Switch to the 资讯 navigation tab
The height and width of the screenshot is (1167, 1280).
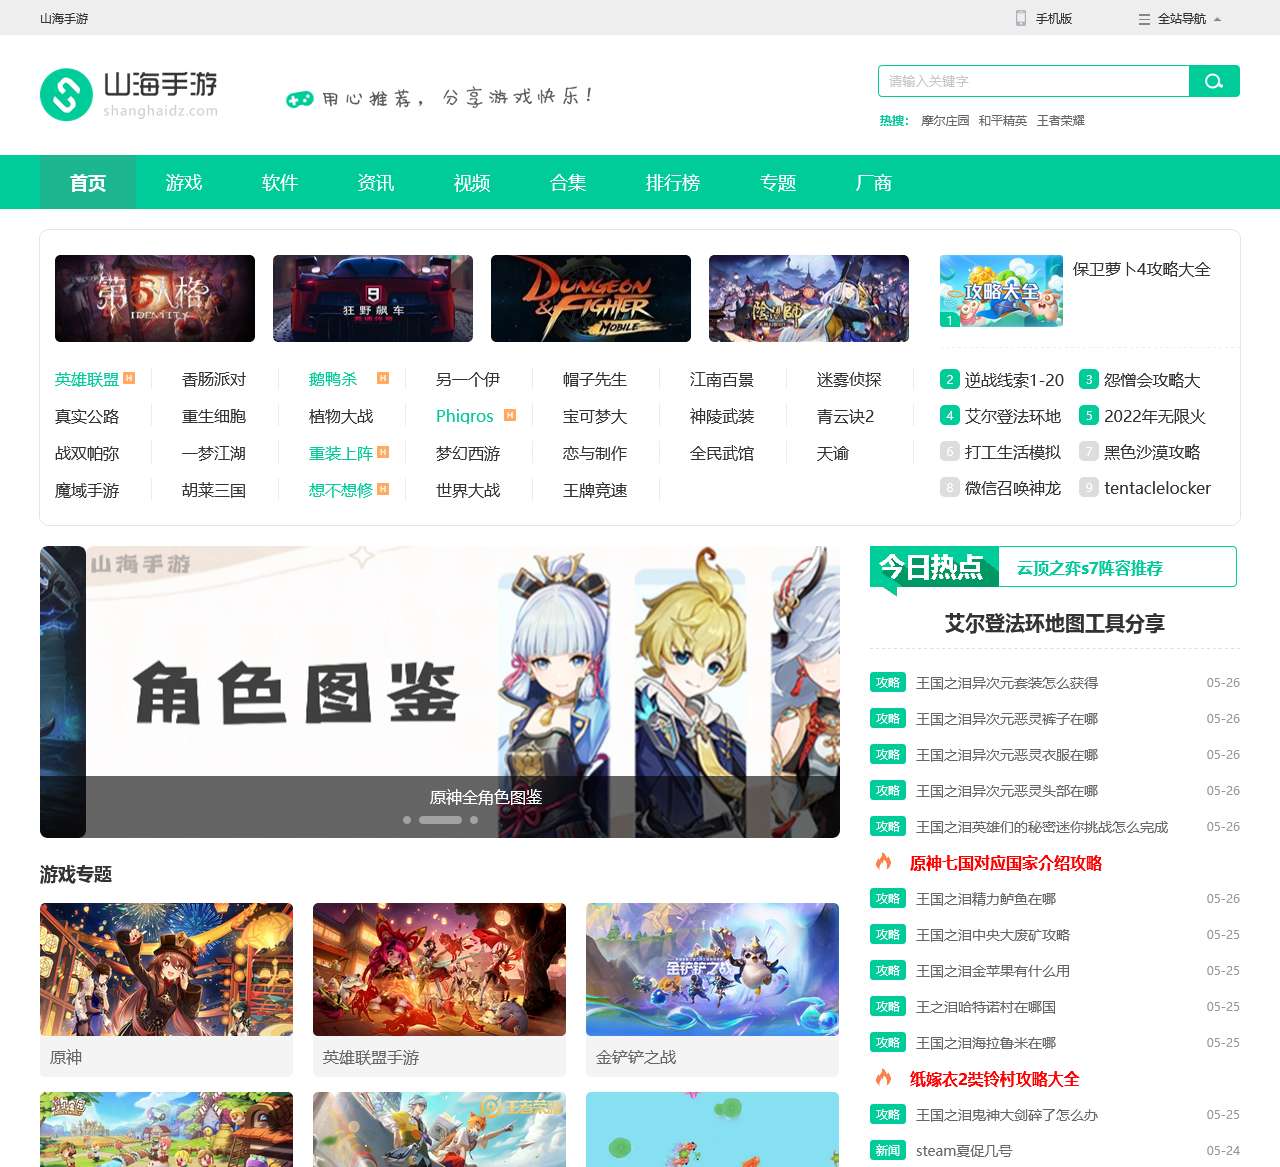click(x=376, y=182)
